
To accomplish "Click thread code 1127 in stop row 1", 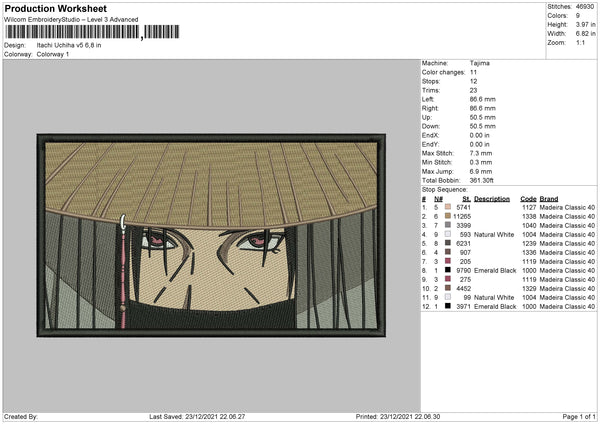I will tap(529, 207).
